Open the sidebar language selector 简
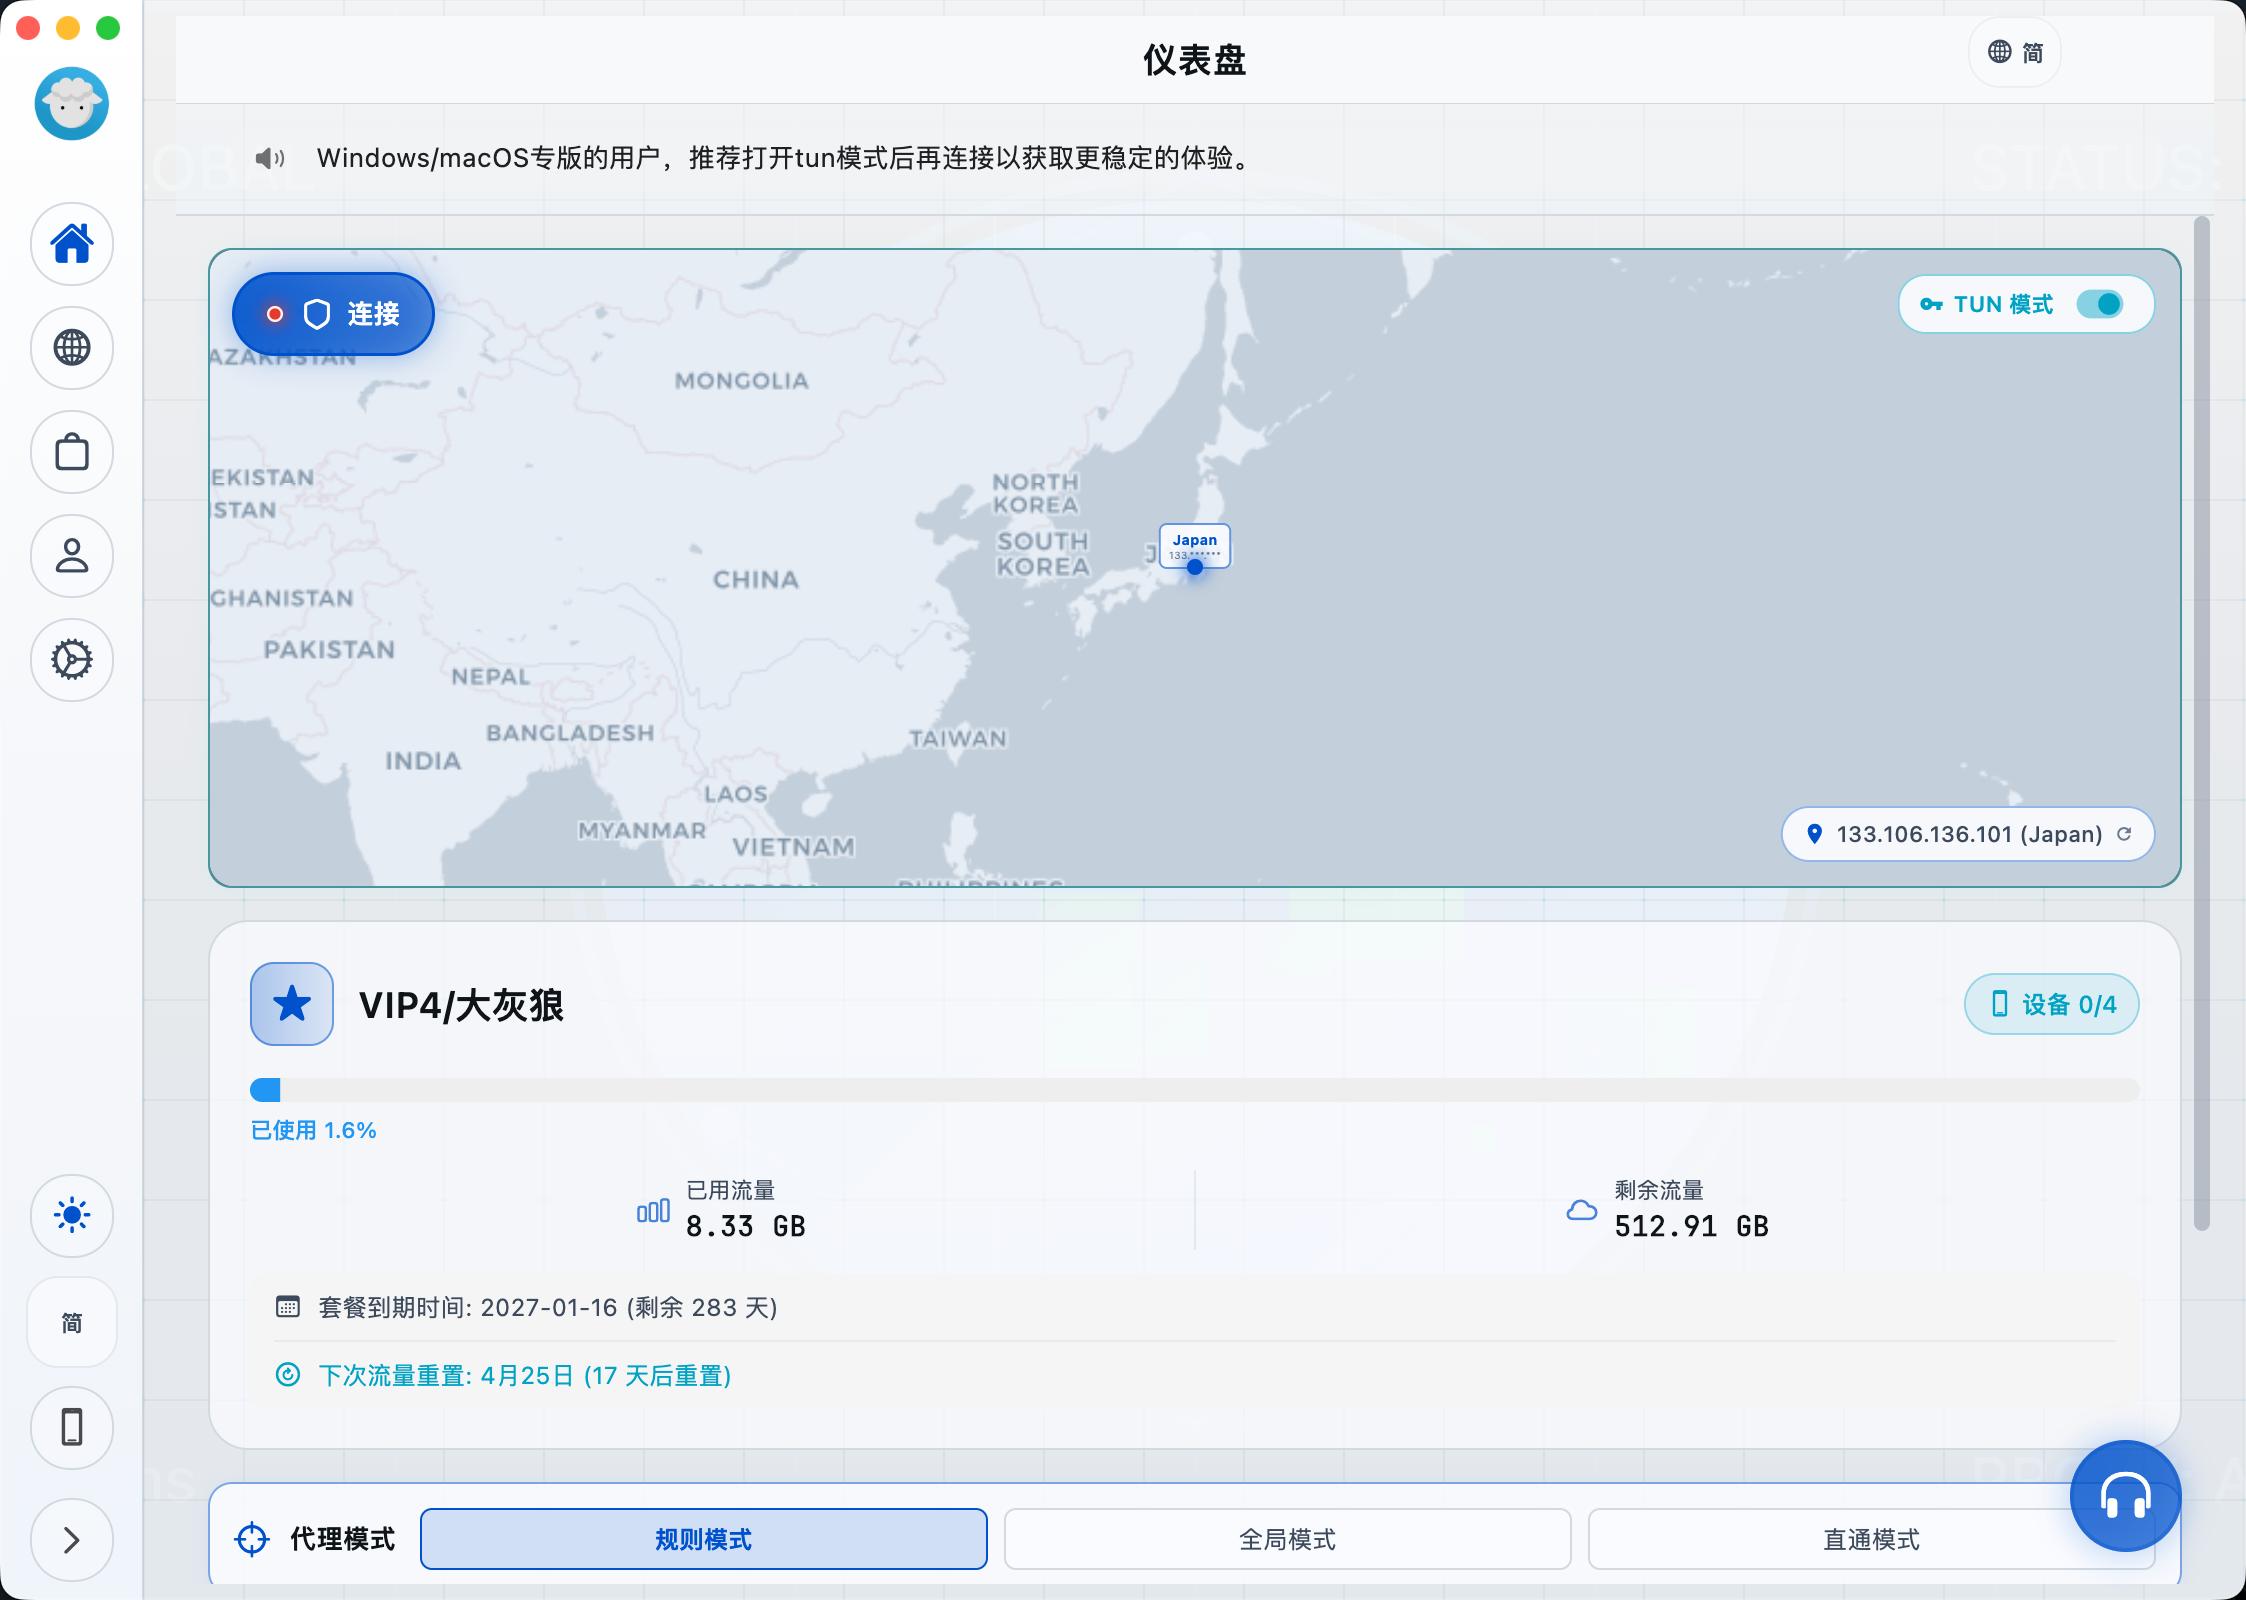 [x=72, y=1323]
